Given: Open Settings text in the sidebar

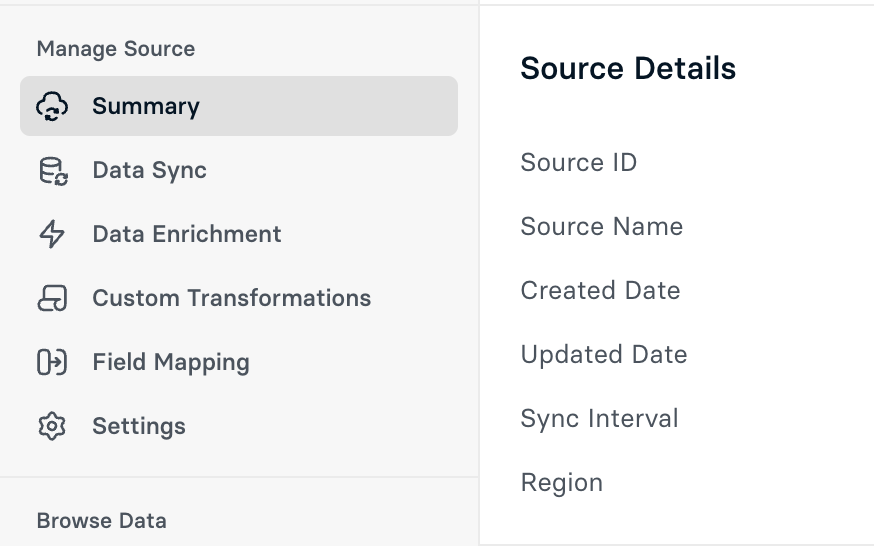Looking at the screenshot, I should (x=139, y=426).
